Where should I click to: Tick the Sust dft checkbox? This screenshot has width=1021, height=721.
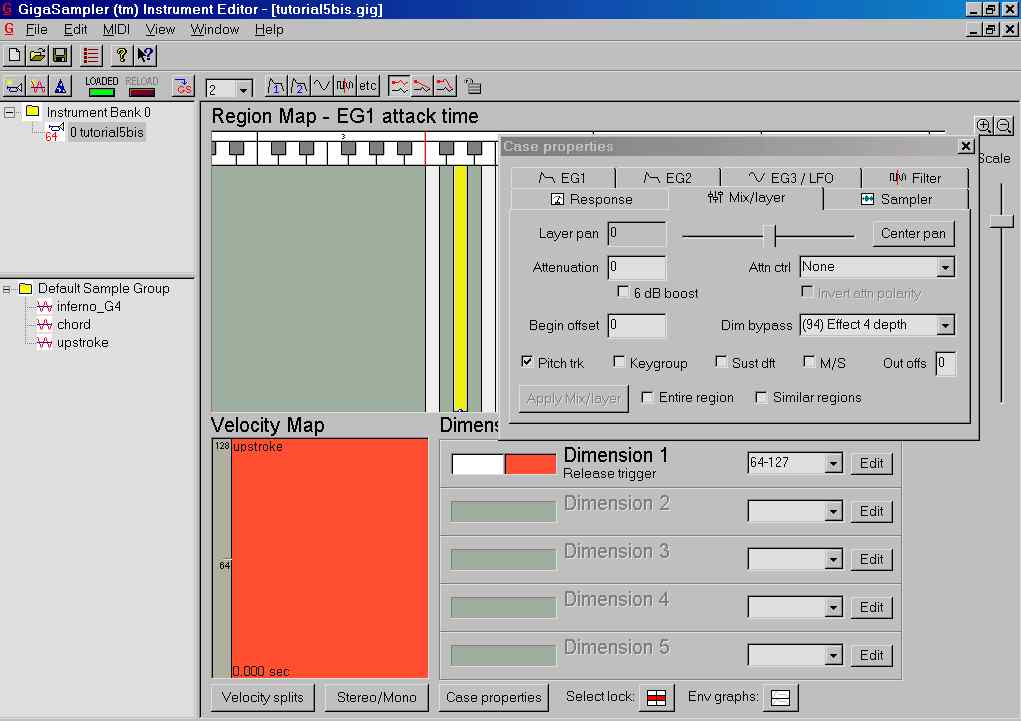720,361
